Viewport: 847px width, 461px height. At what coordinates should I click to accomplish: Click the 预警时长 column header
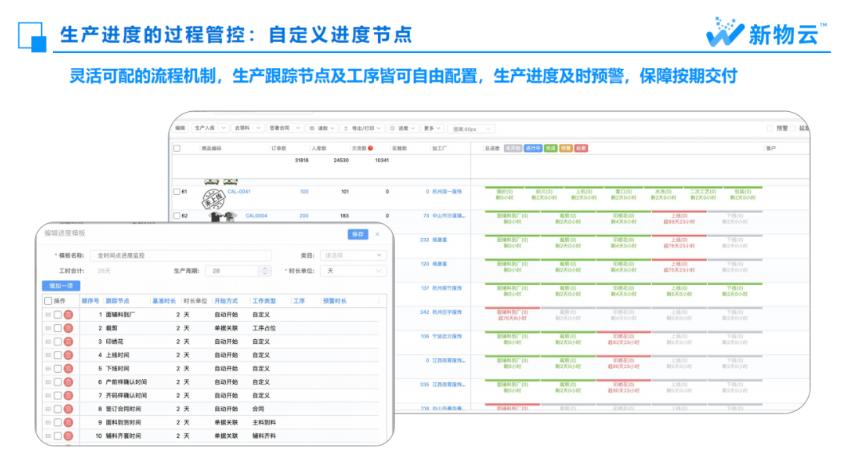pos(334,301)
